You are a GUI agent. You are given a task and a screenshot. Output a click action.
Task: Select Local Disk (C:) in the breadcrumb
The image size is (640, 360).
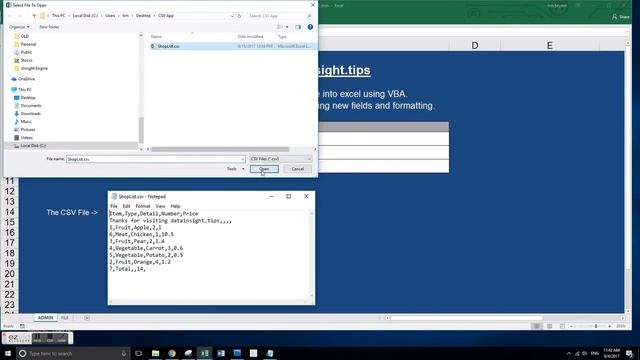[85, 16]
